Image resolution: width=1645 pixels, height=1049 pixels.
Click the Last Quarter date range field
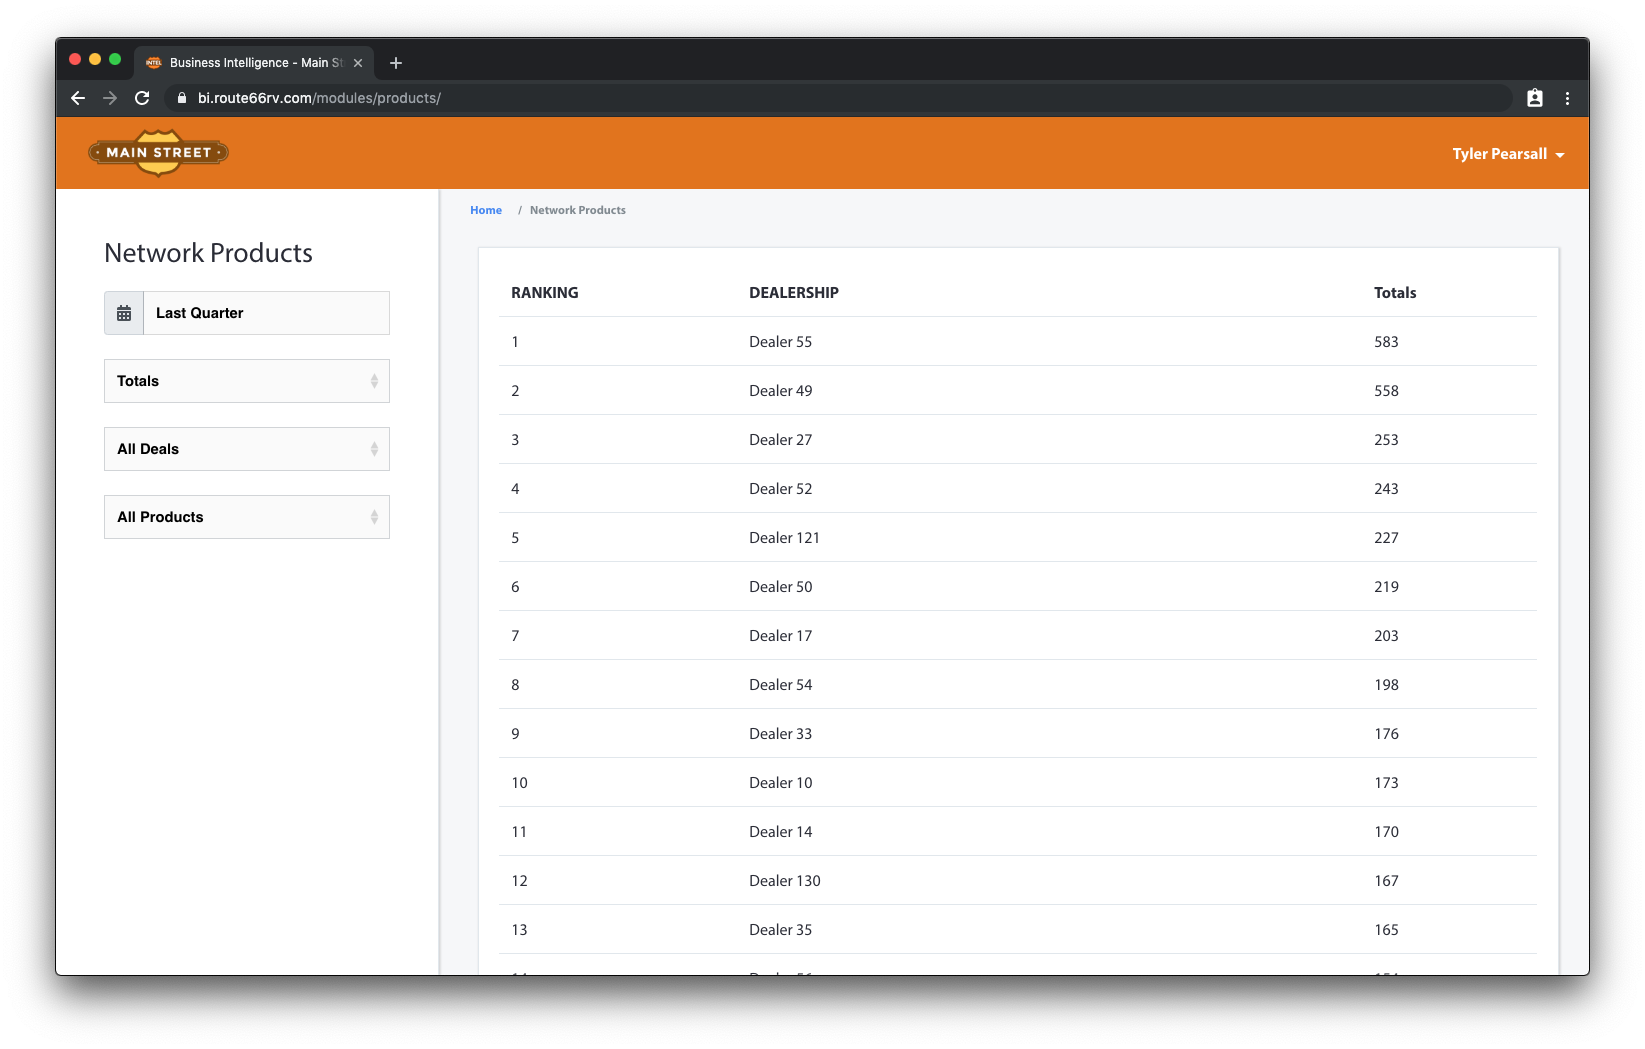tap(266, 313)
